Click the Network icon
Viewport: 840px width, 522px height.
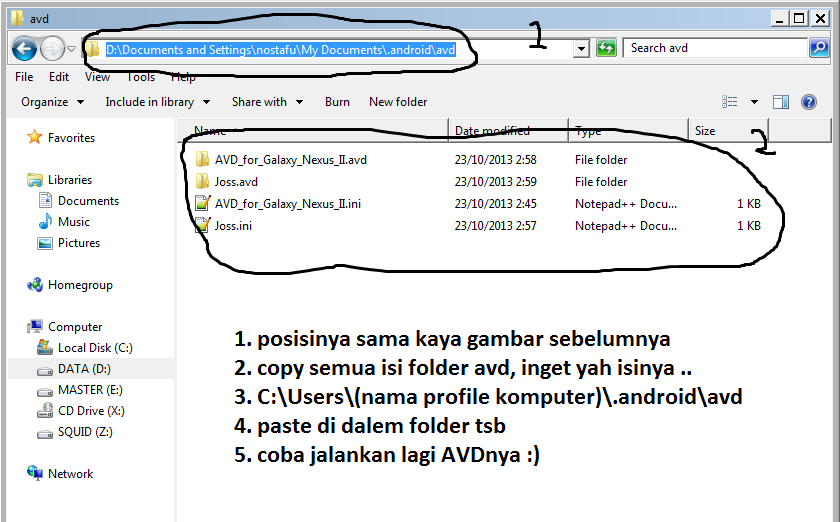pos(35,473)
